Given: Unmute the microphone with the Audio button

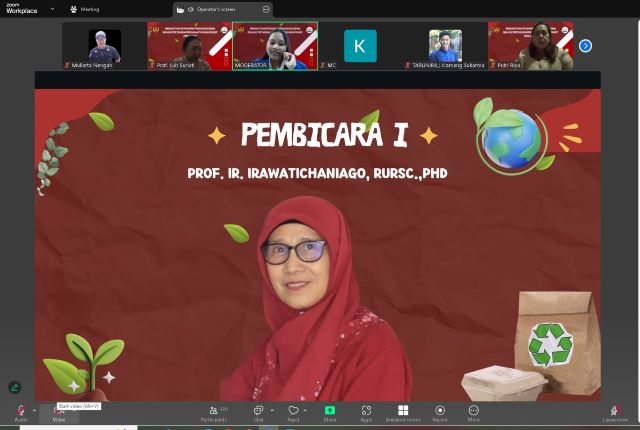Looking at the screenshot, I should point(21,412).
